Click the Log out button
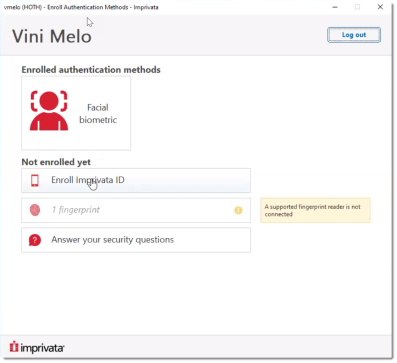The height and width of the screenshot is (363, 397). [354, 35]
